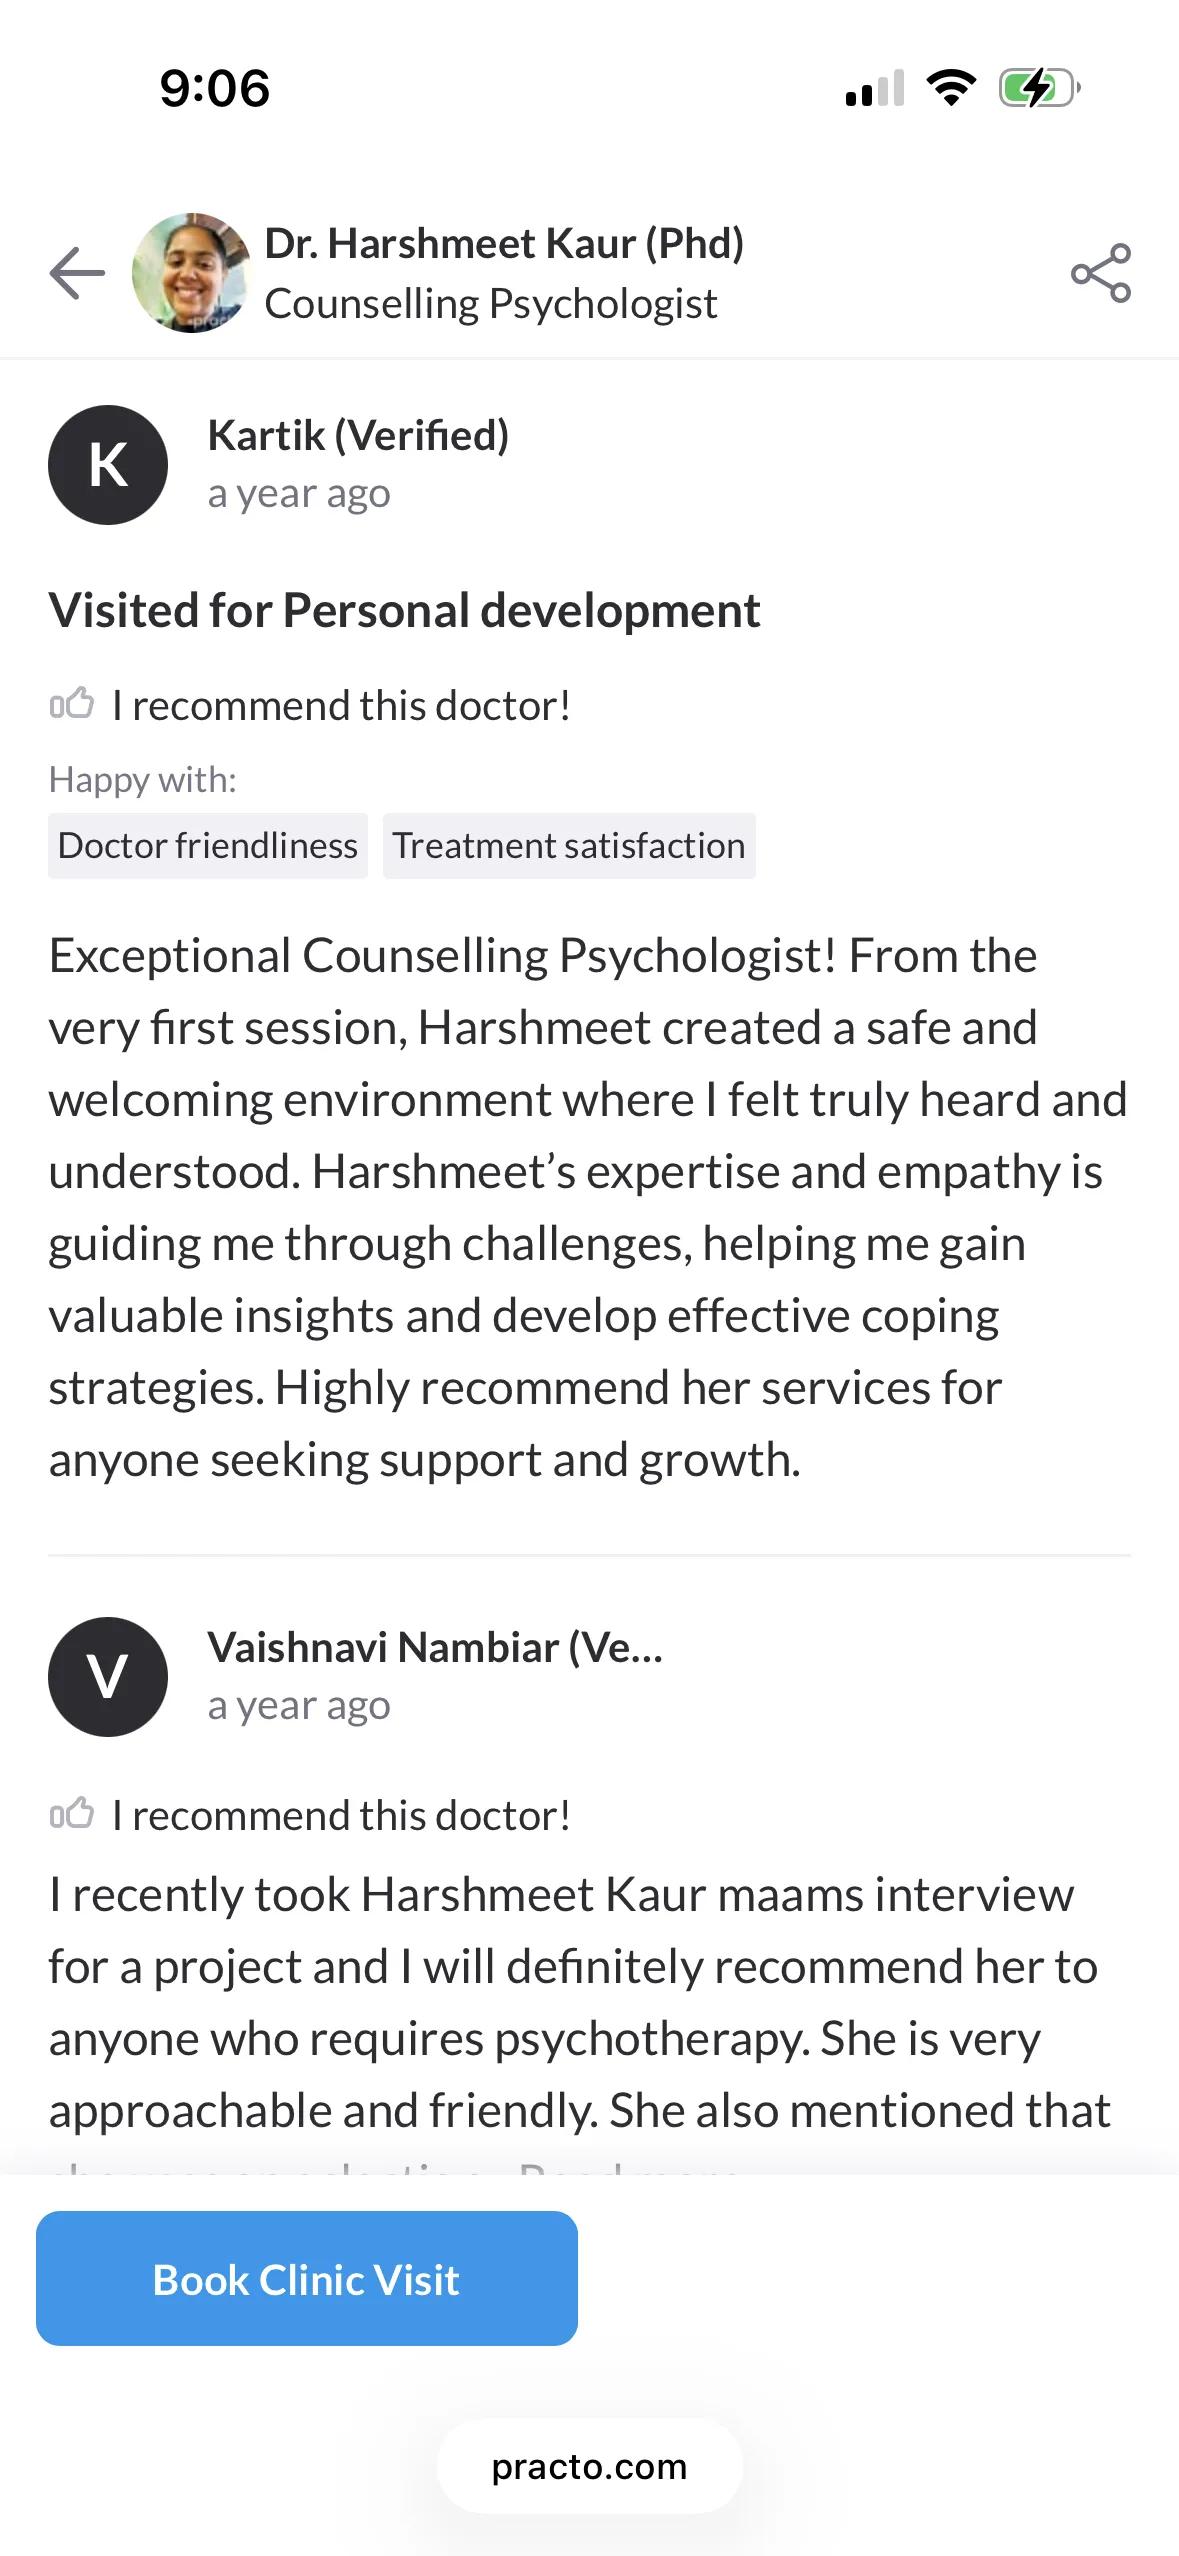The height and width of the screenshot is (2556, 1179).
Task: Tap the battery charging status icon
Action: [1040, 88]
